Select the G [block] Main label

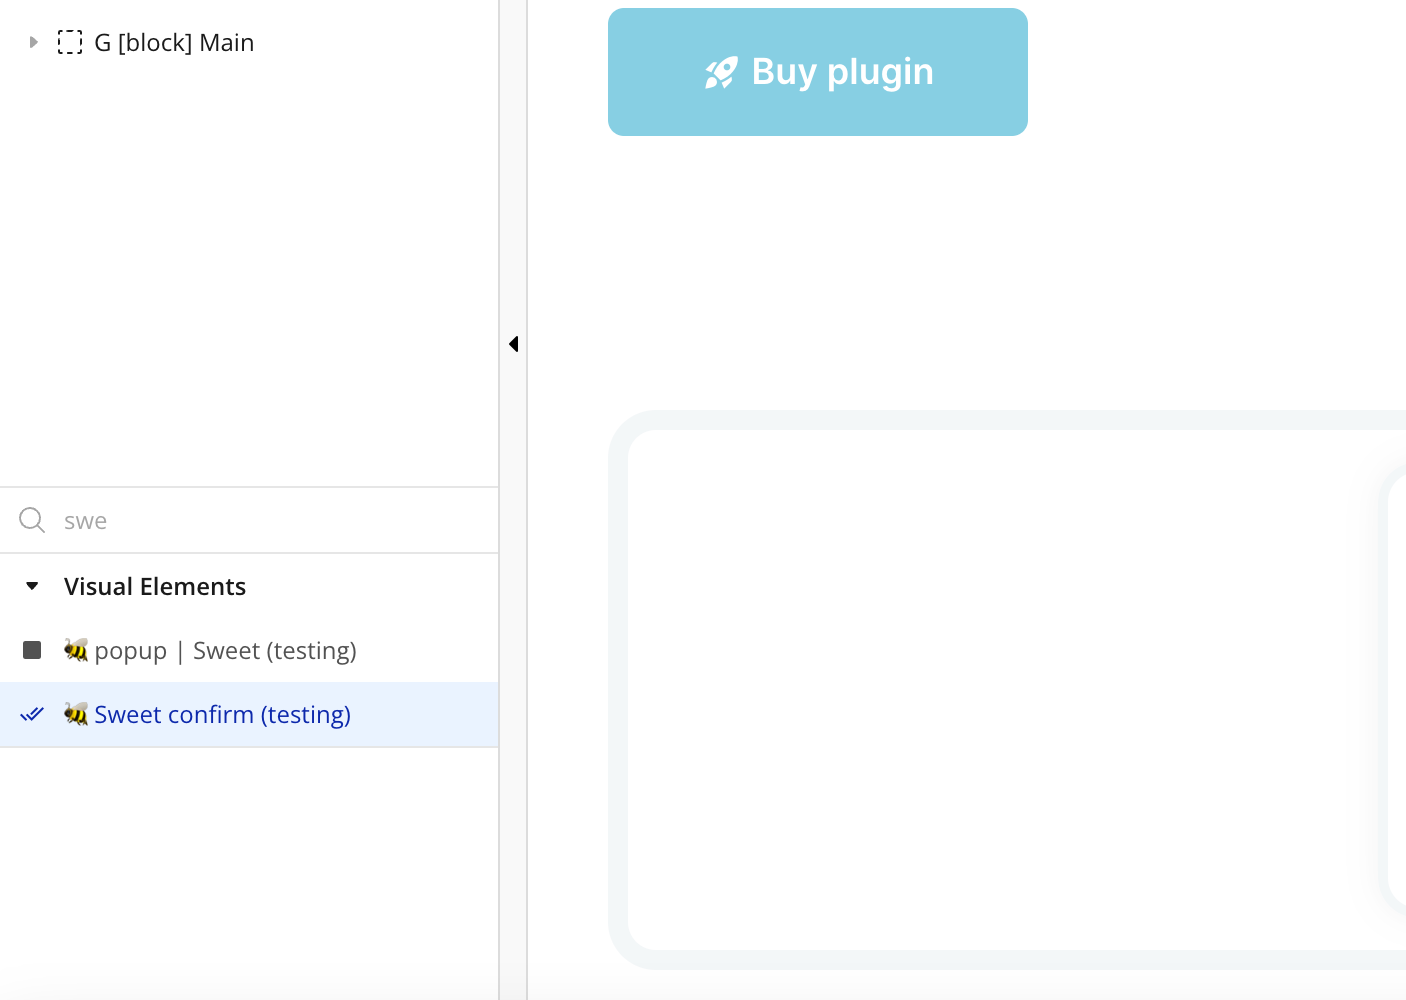pos(174,42)
